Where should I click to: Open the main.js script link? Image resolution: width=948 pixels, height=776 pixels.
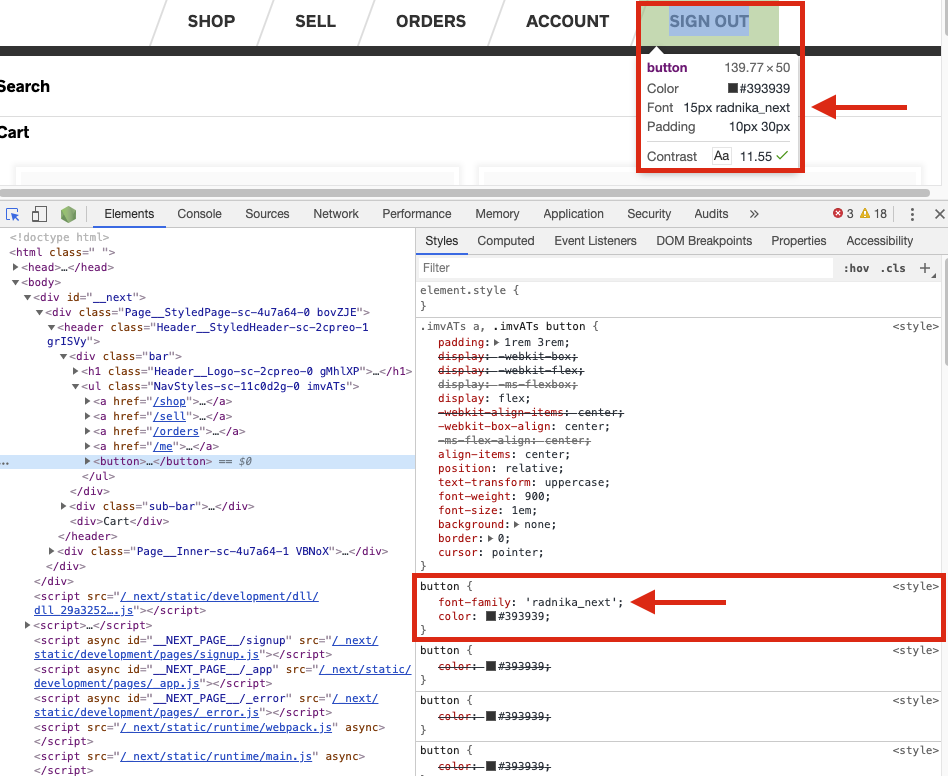pyautogui.click(x=216, y=756)
